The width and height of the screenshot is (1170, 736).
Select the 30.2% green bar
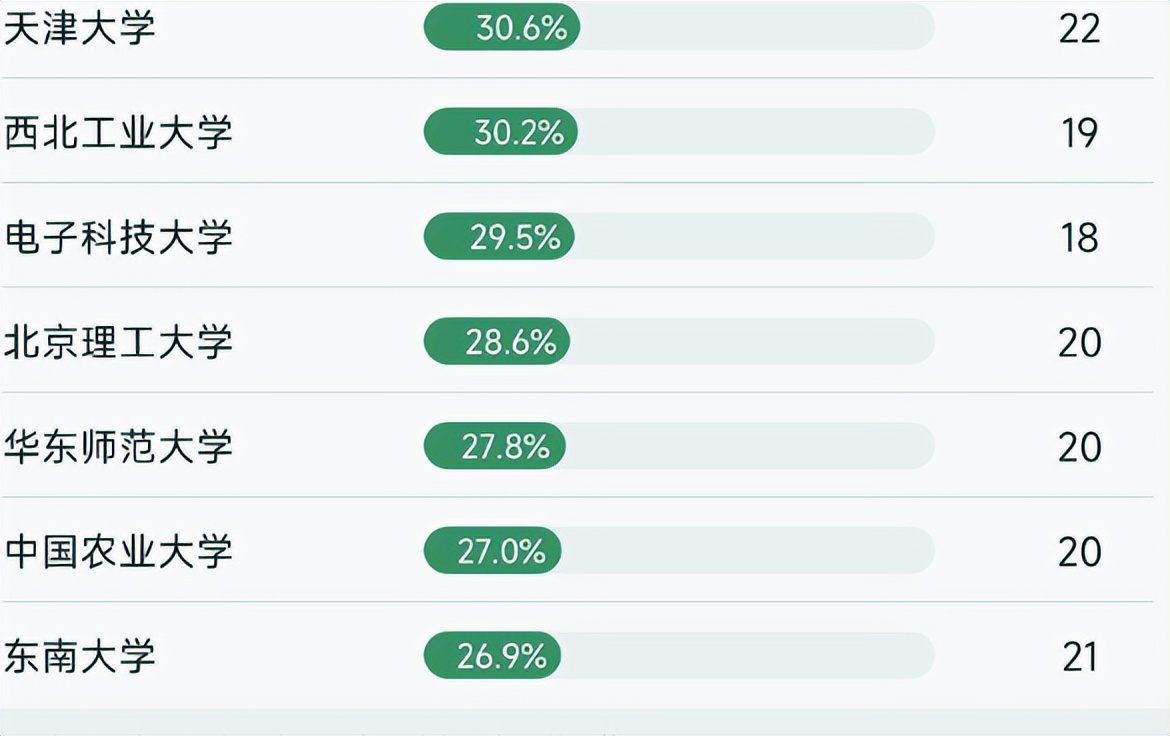point(501,132)
